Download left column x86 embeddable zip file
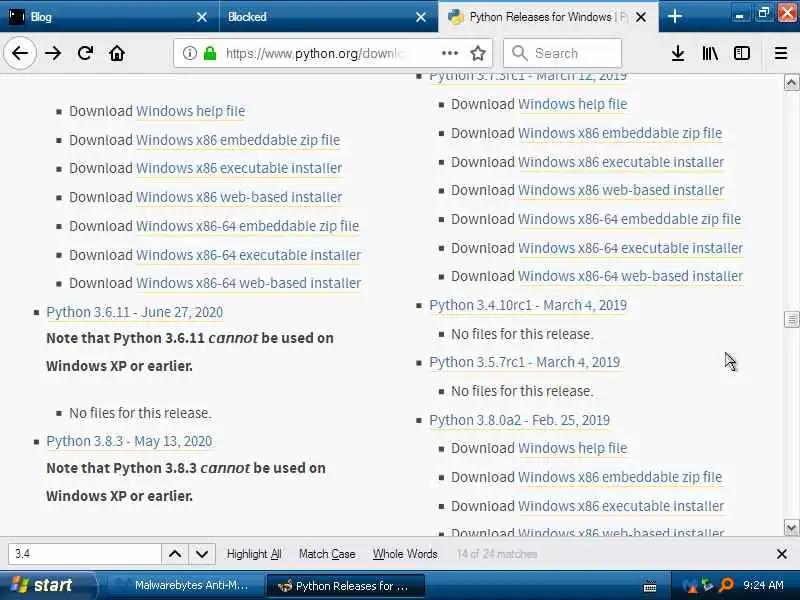The width and height of the screenshot is (800, 600). 238,140
